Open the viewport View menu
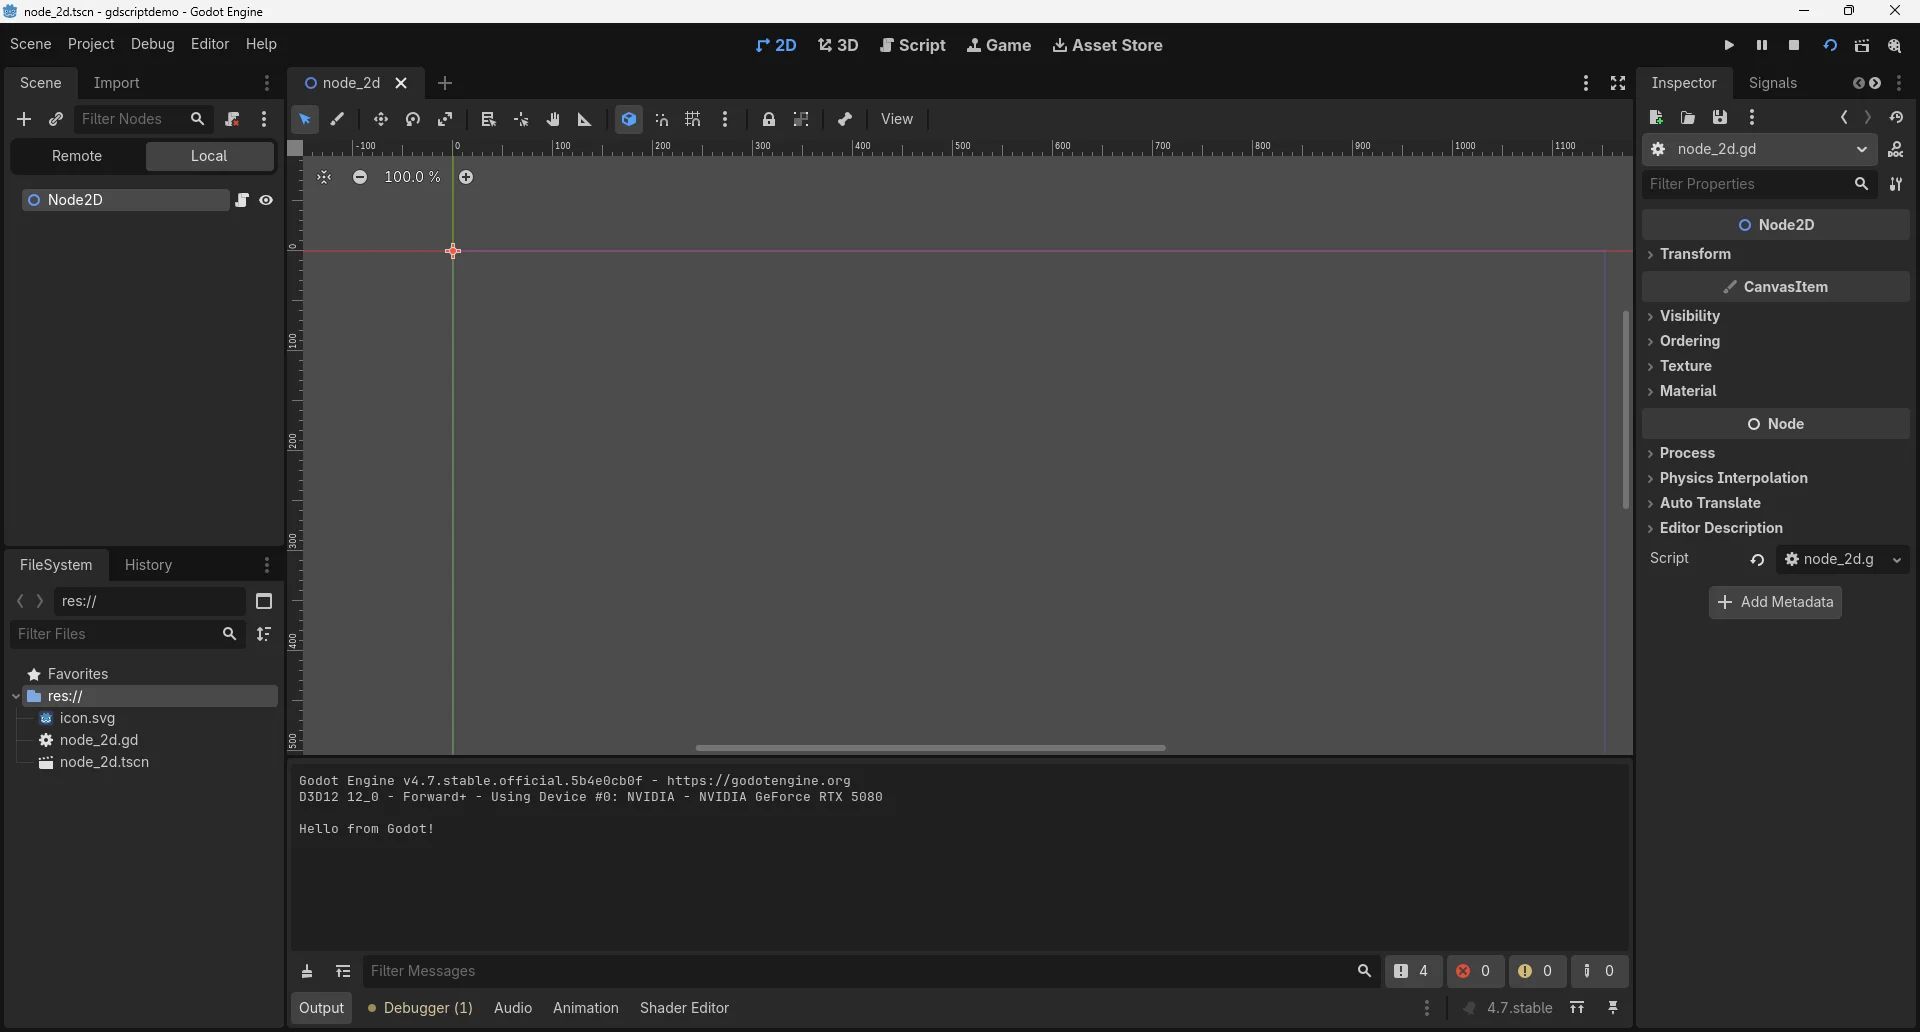Viewport: 1920px width, 1032px height. coord(897,119)
